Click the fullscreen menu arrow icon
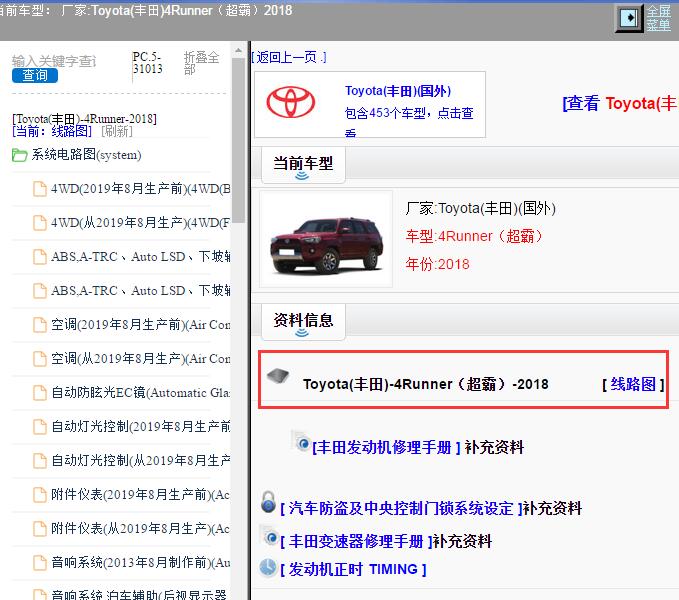 [x=629, y=18]
